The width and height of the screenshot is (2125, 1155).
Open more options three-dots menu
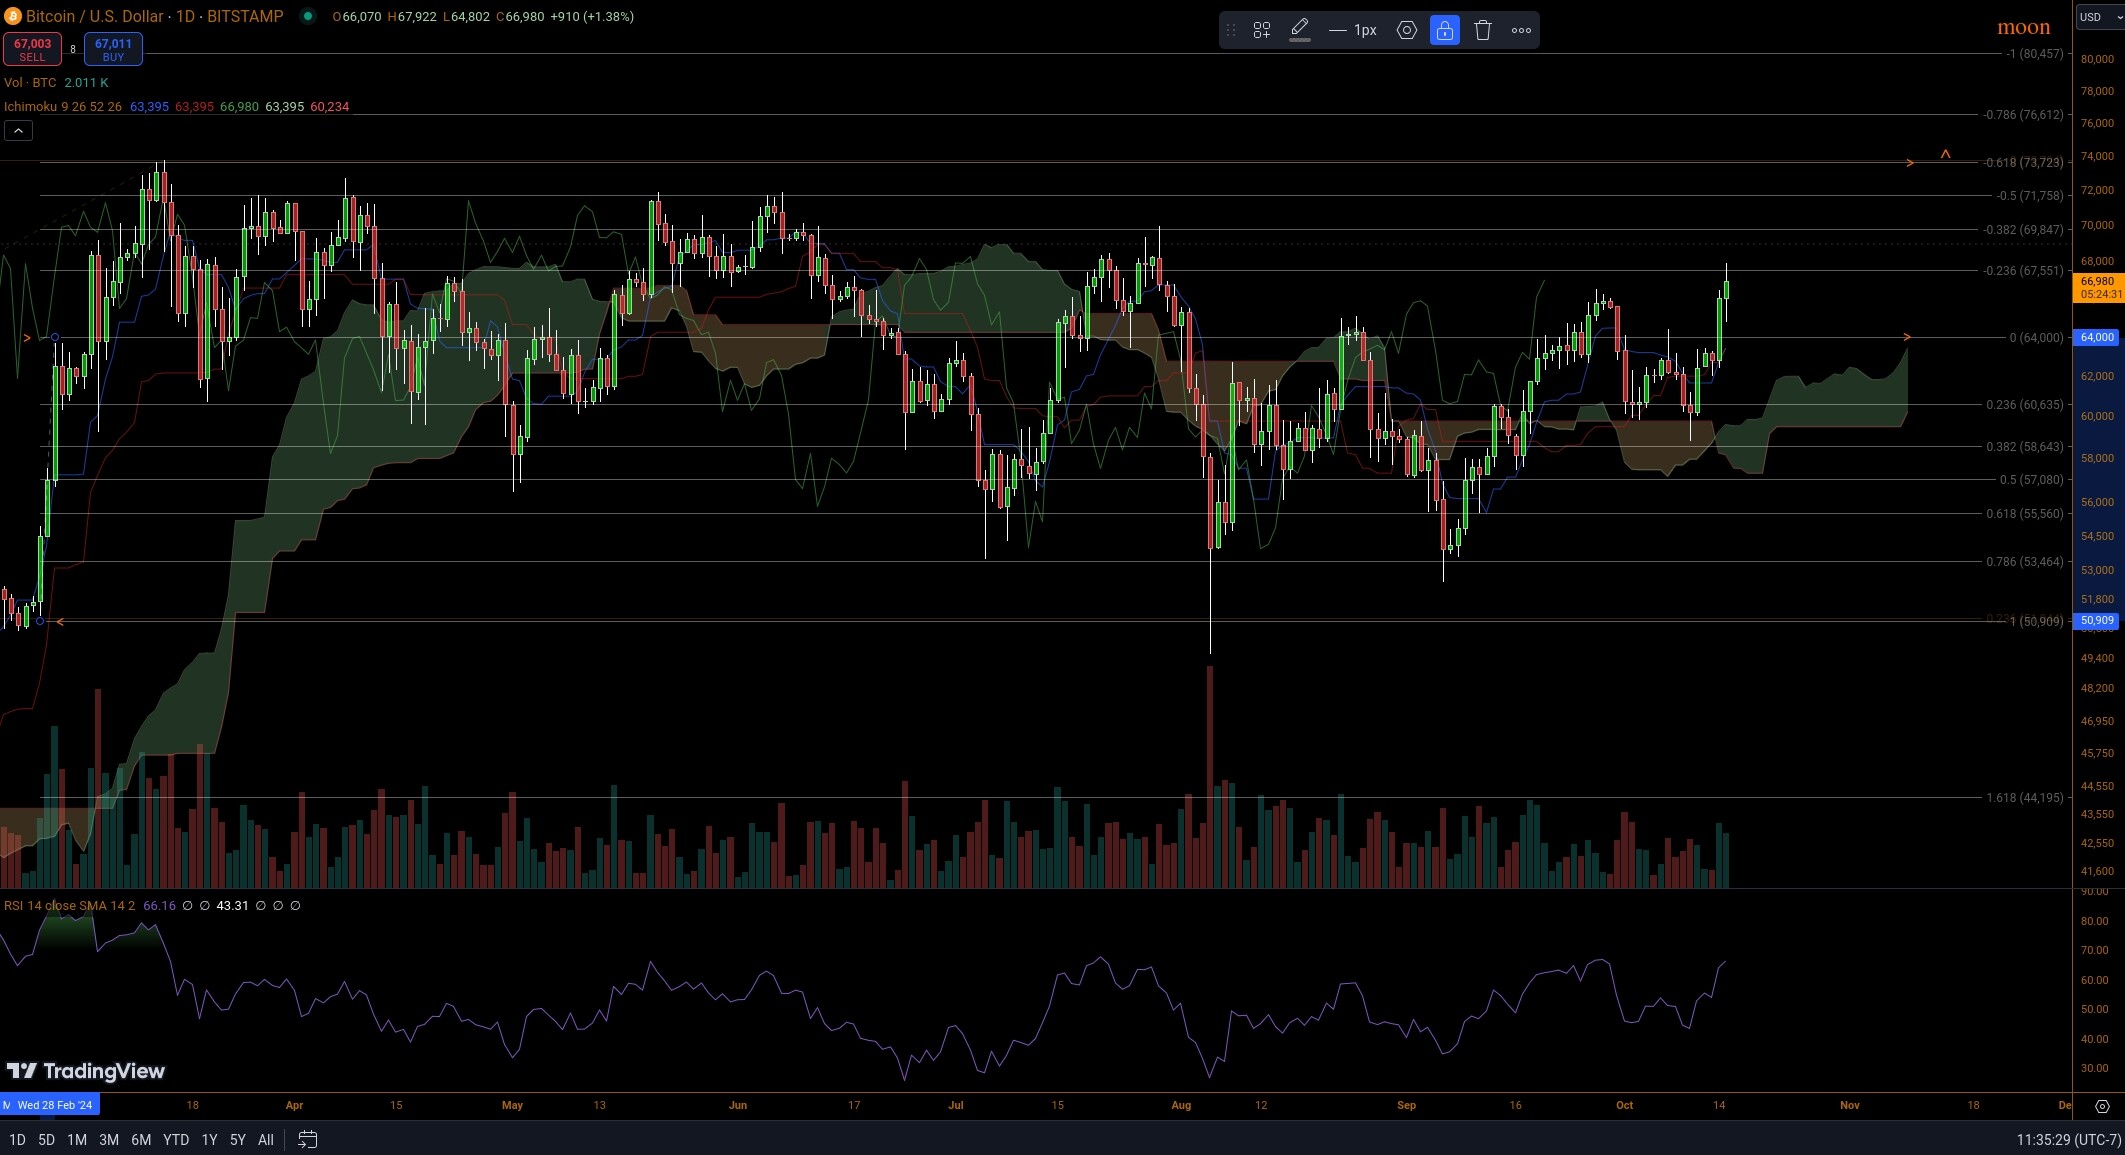[x=1521, y=30]
